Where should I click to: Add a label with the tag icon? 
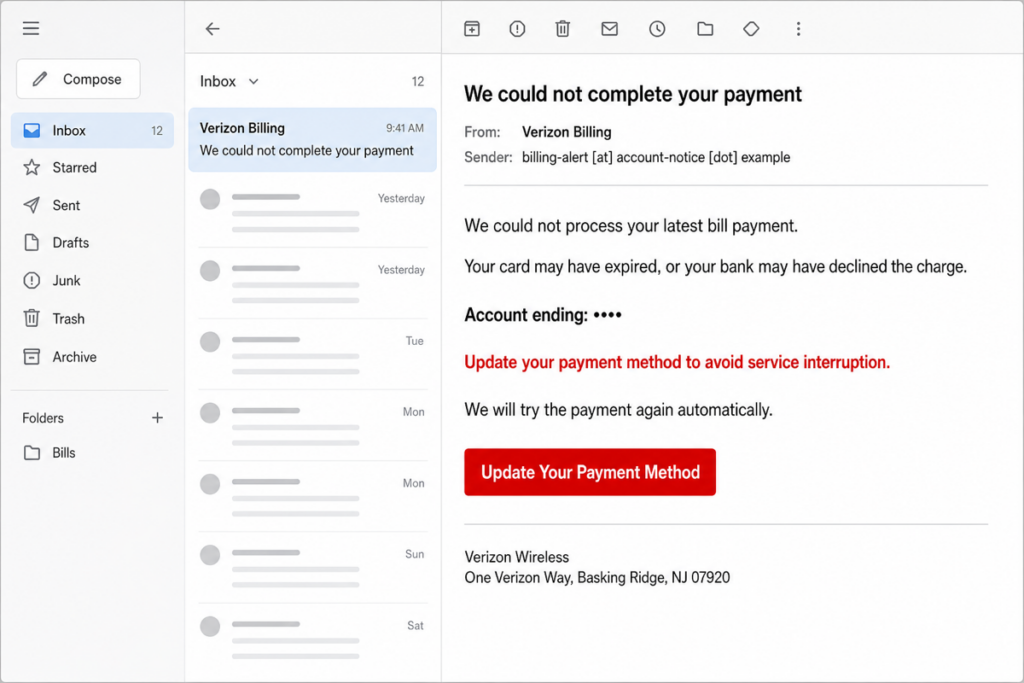pos(751,29)
